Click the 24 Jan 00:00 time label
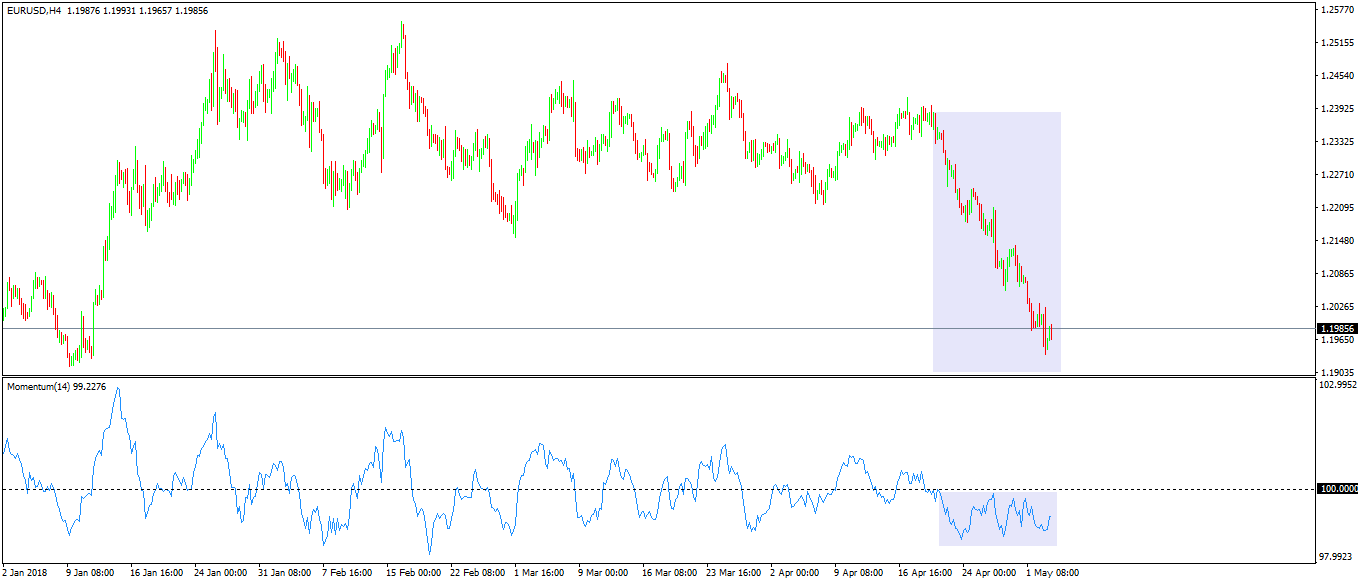Viewport: 1358px width, 584px height. coord(221,574)
